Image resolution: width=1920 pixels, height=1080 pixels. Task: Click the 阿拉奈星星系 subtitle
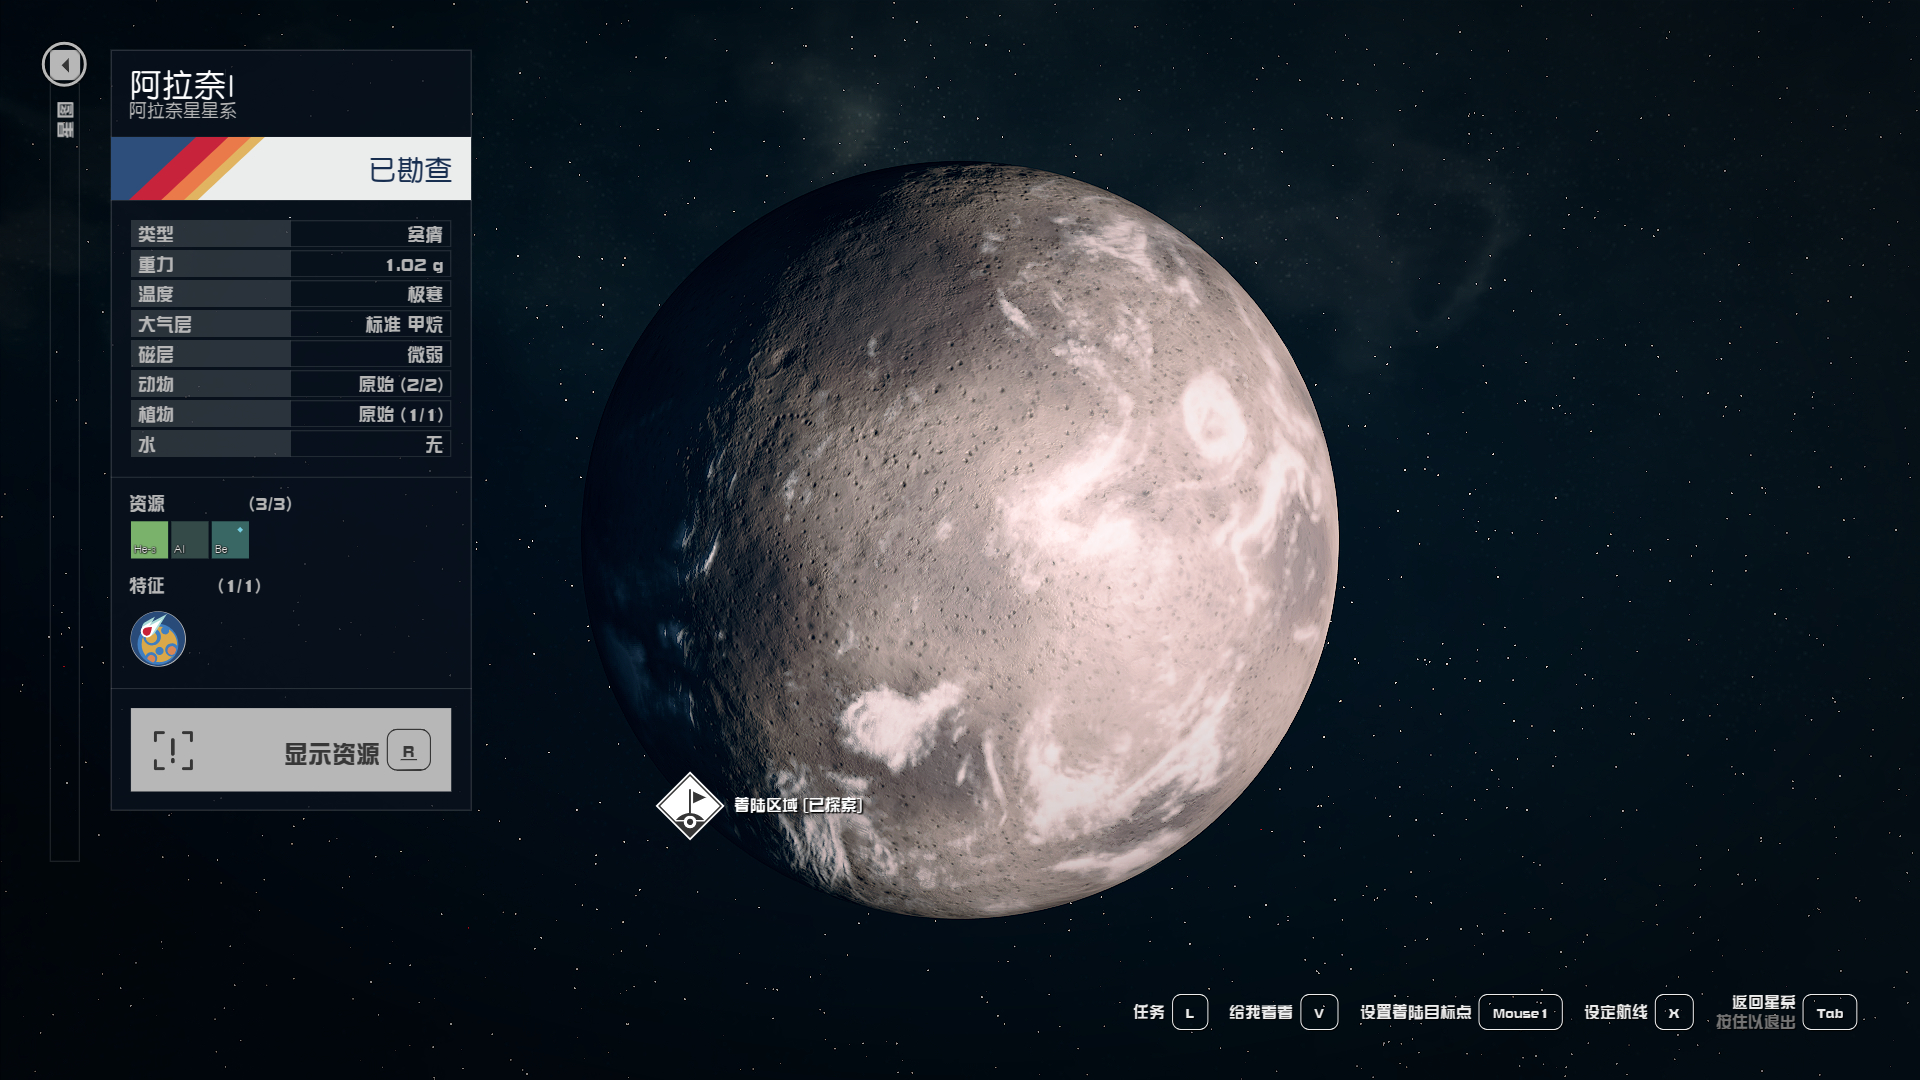[x=183, y=111]
